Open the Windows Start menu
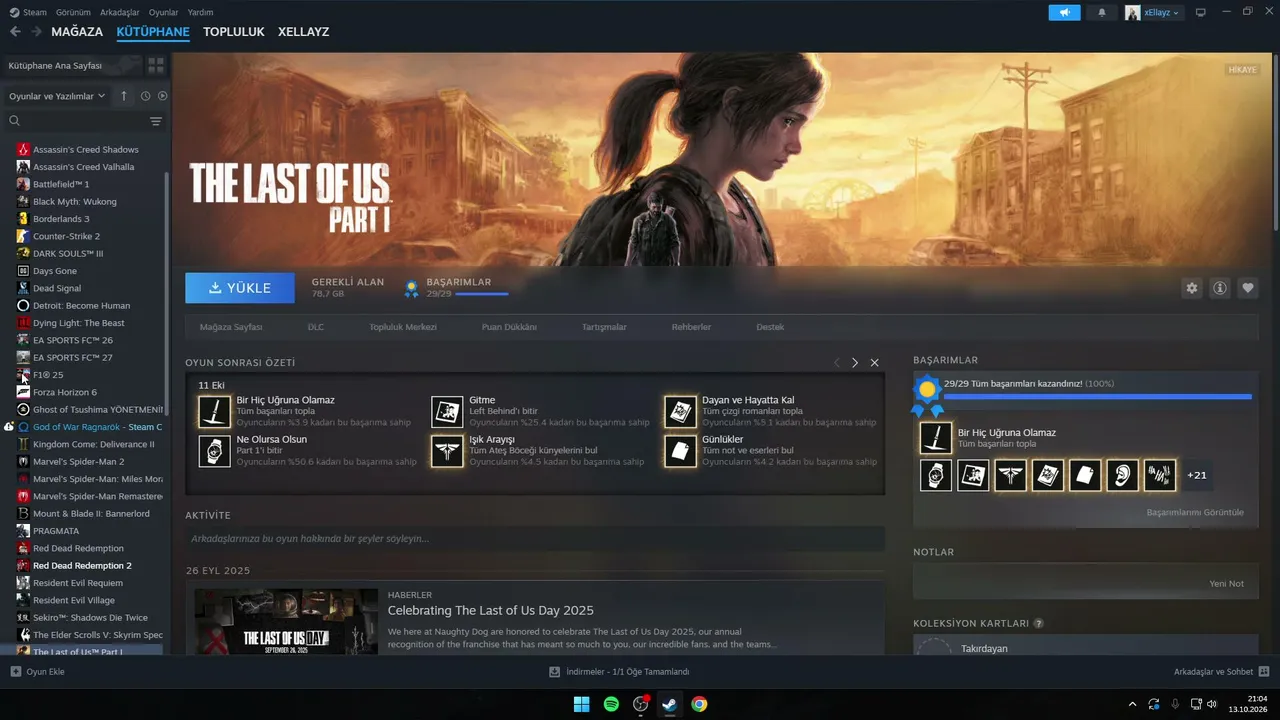The width and height of the screenshot is (1280, 720). [581, 704]
